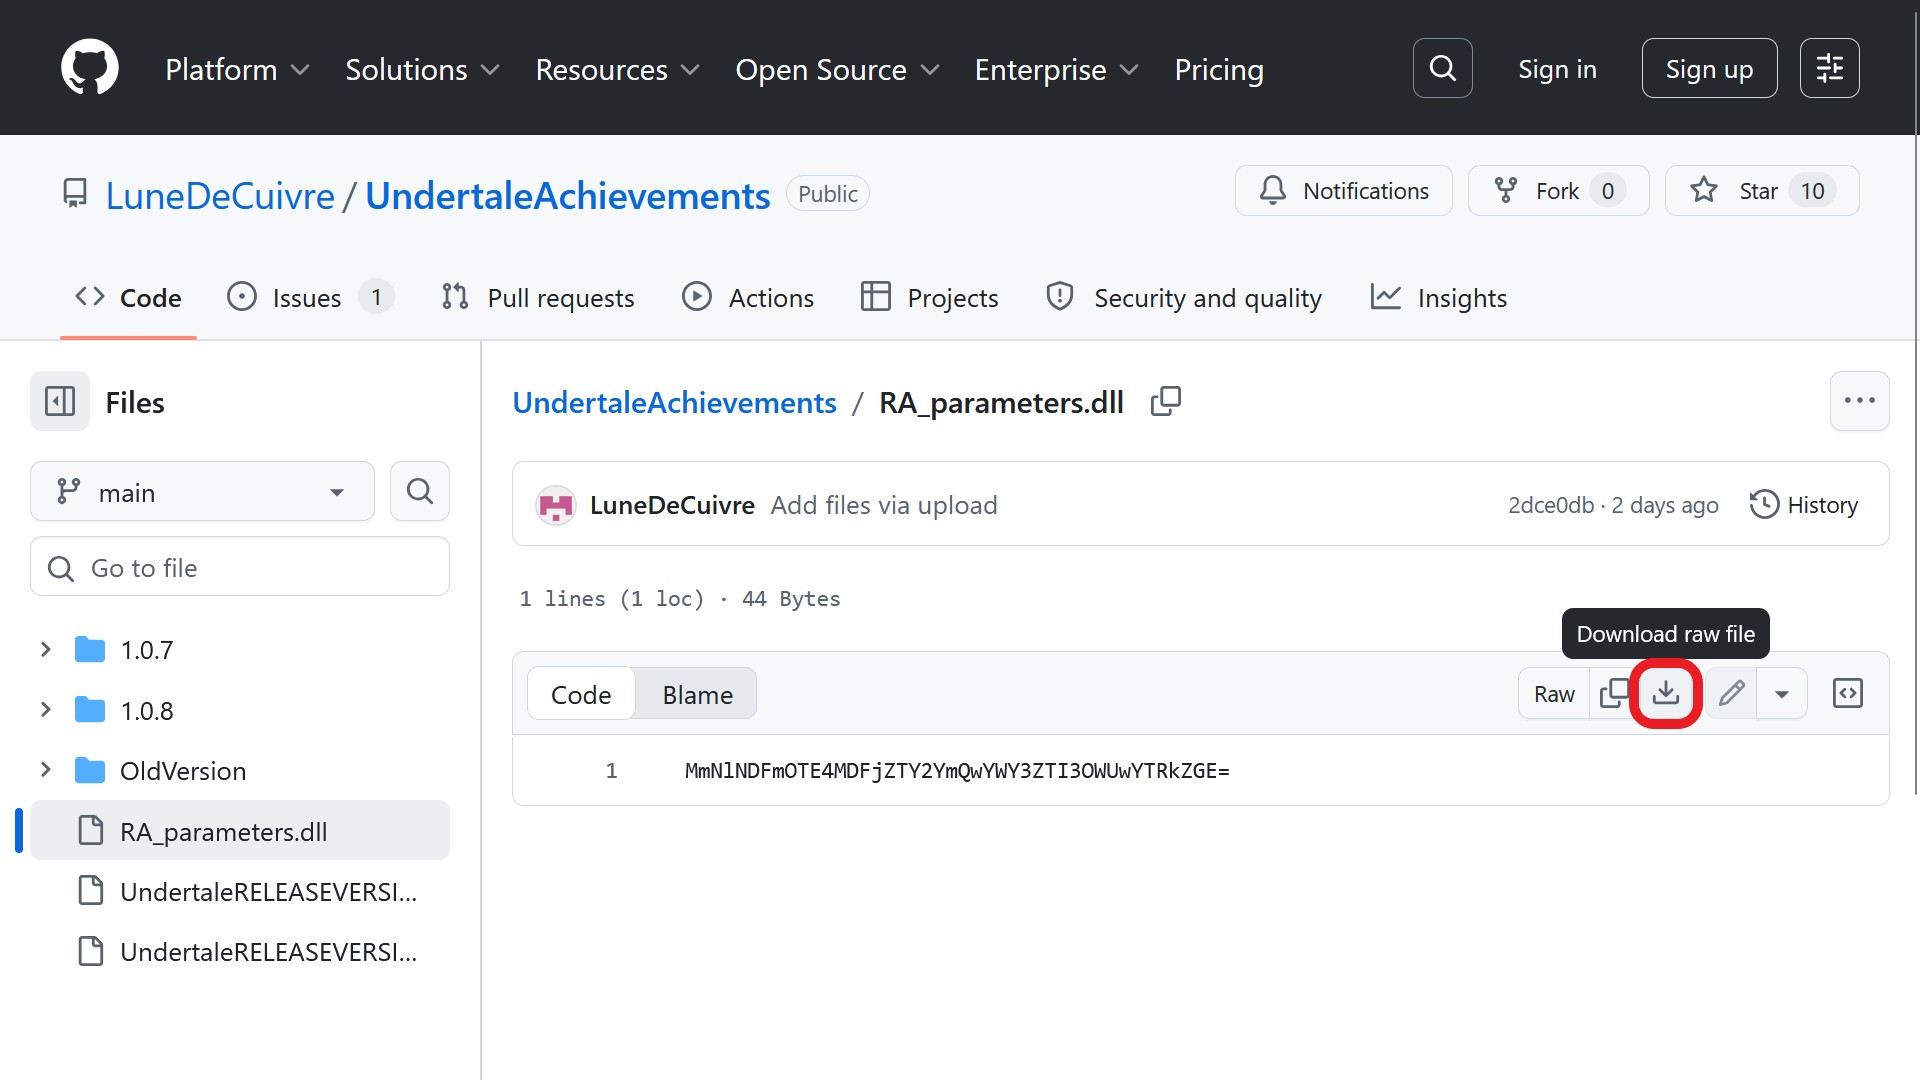Download the raw file
Viewport: 1920px width, 1080px height.
[1665, 693]
